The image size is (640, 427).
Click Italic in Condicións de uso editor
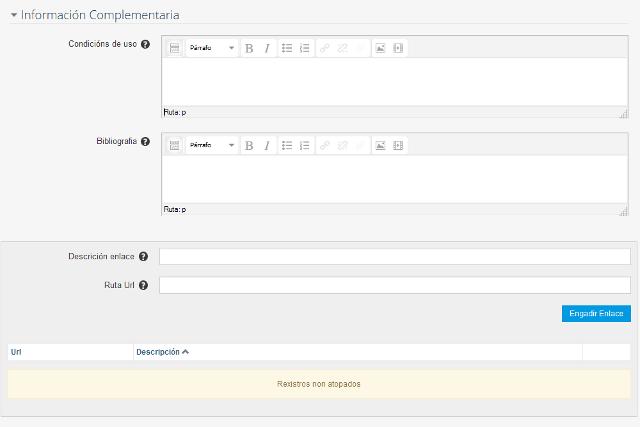267,48
